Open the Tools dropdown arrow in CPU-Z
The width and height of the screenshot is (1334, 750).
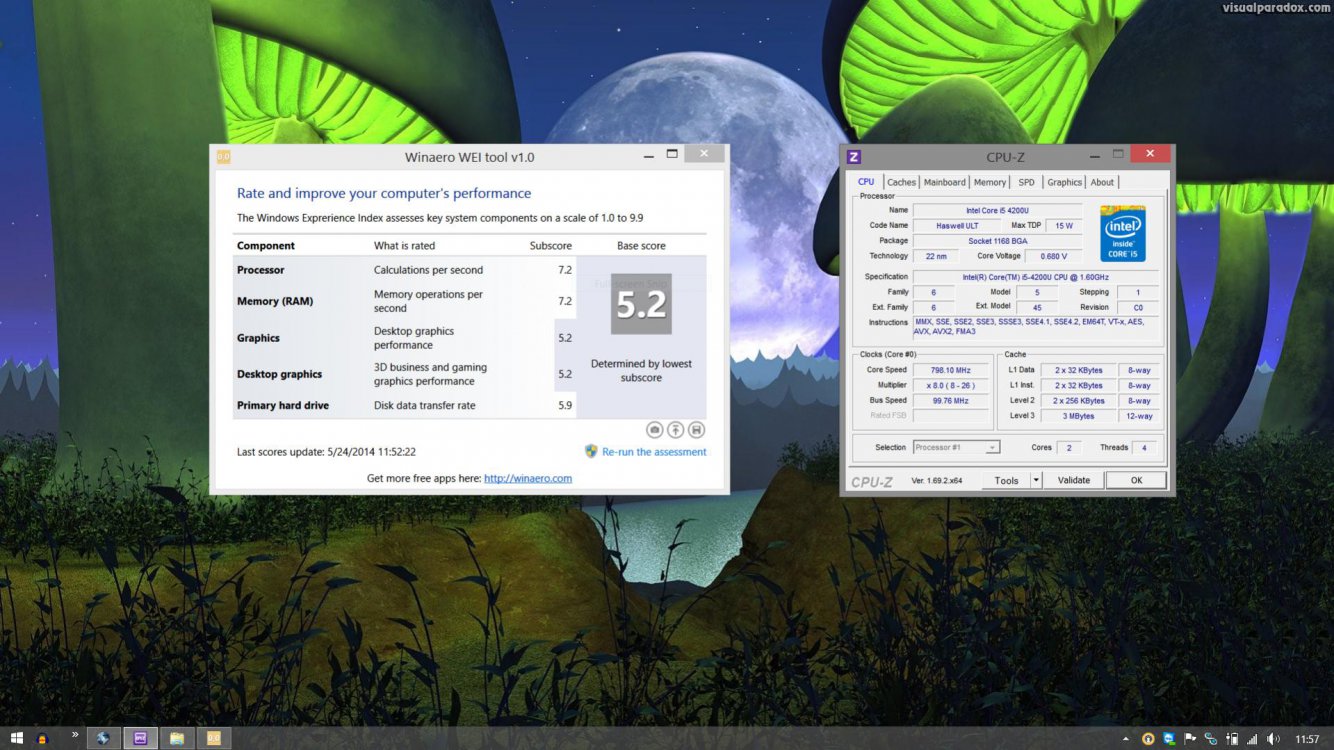coord(1036,480)
